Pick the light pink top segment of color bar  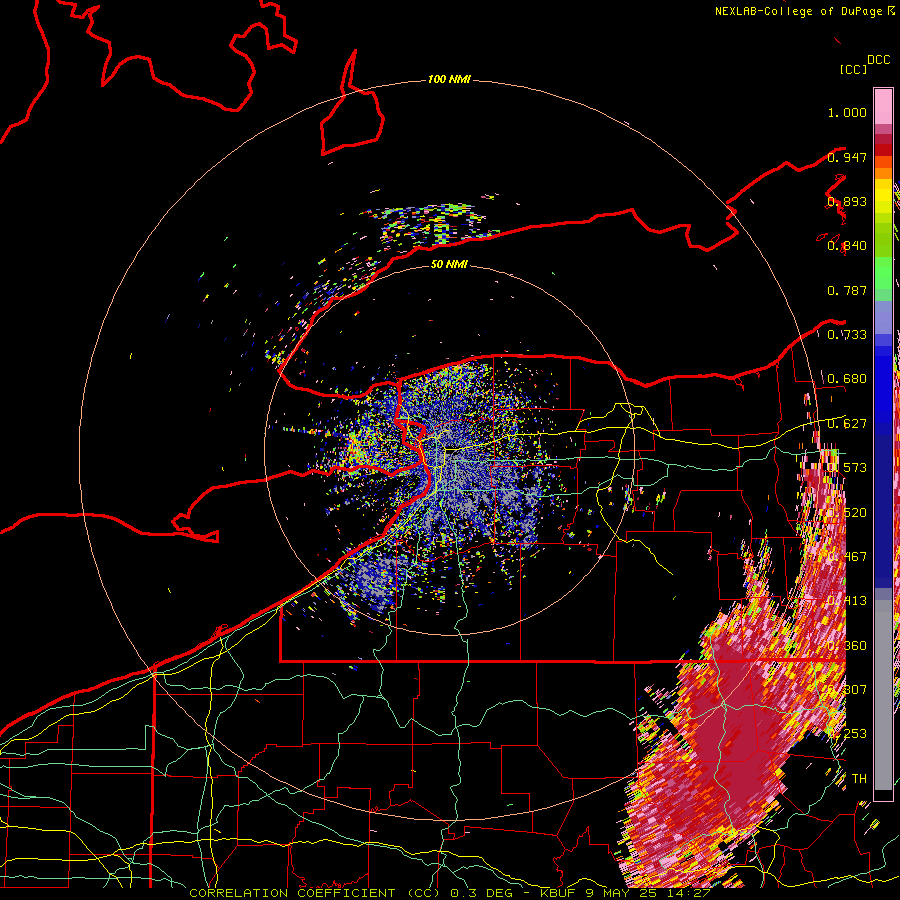[883, 106]
